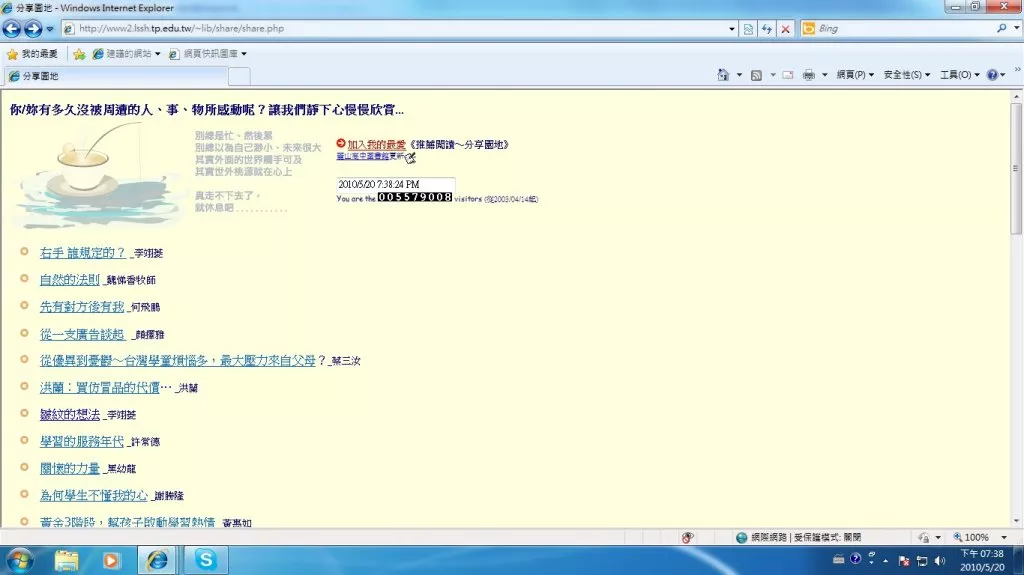Viewport: 1024px width, 575px height.
Task: Open the search provider dropdown arrow
Action: point(1016,28)
